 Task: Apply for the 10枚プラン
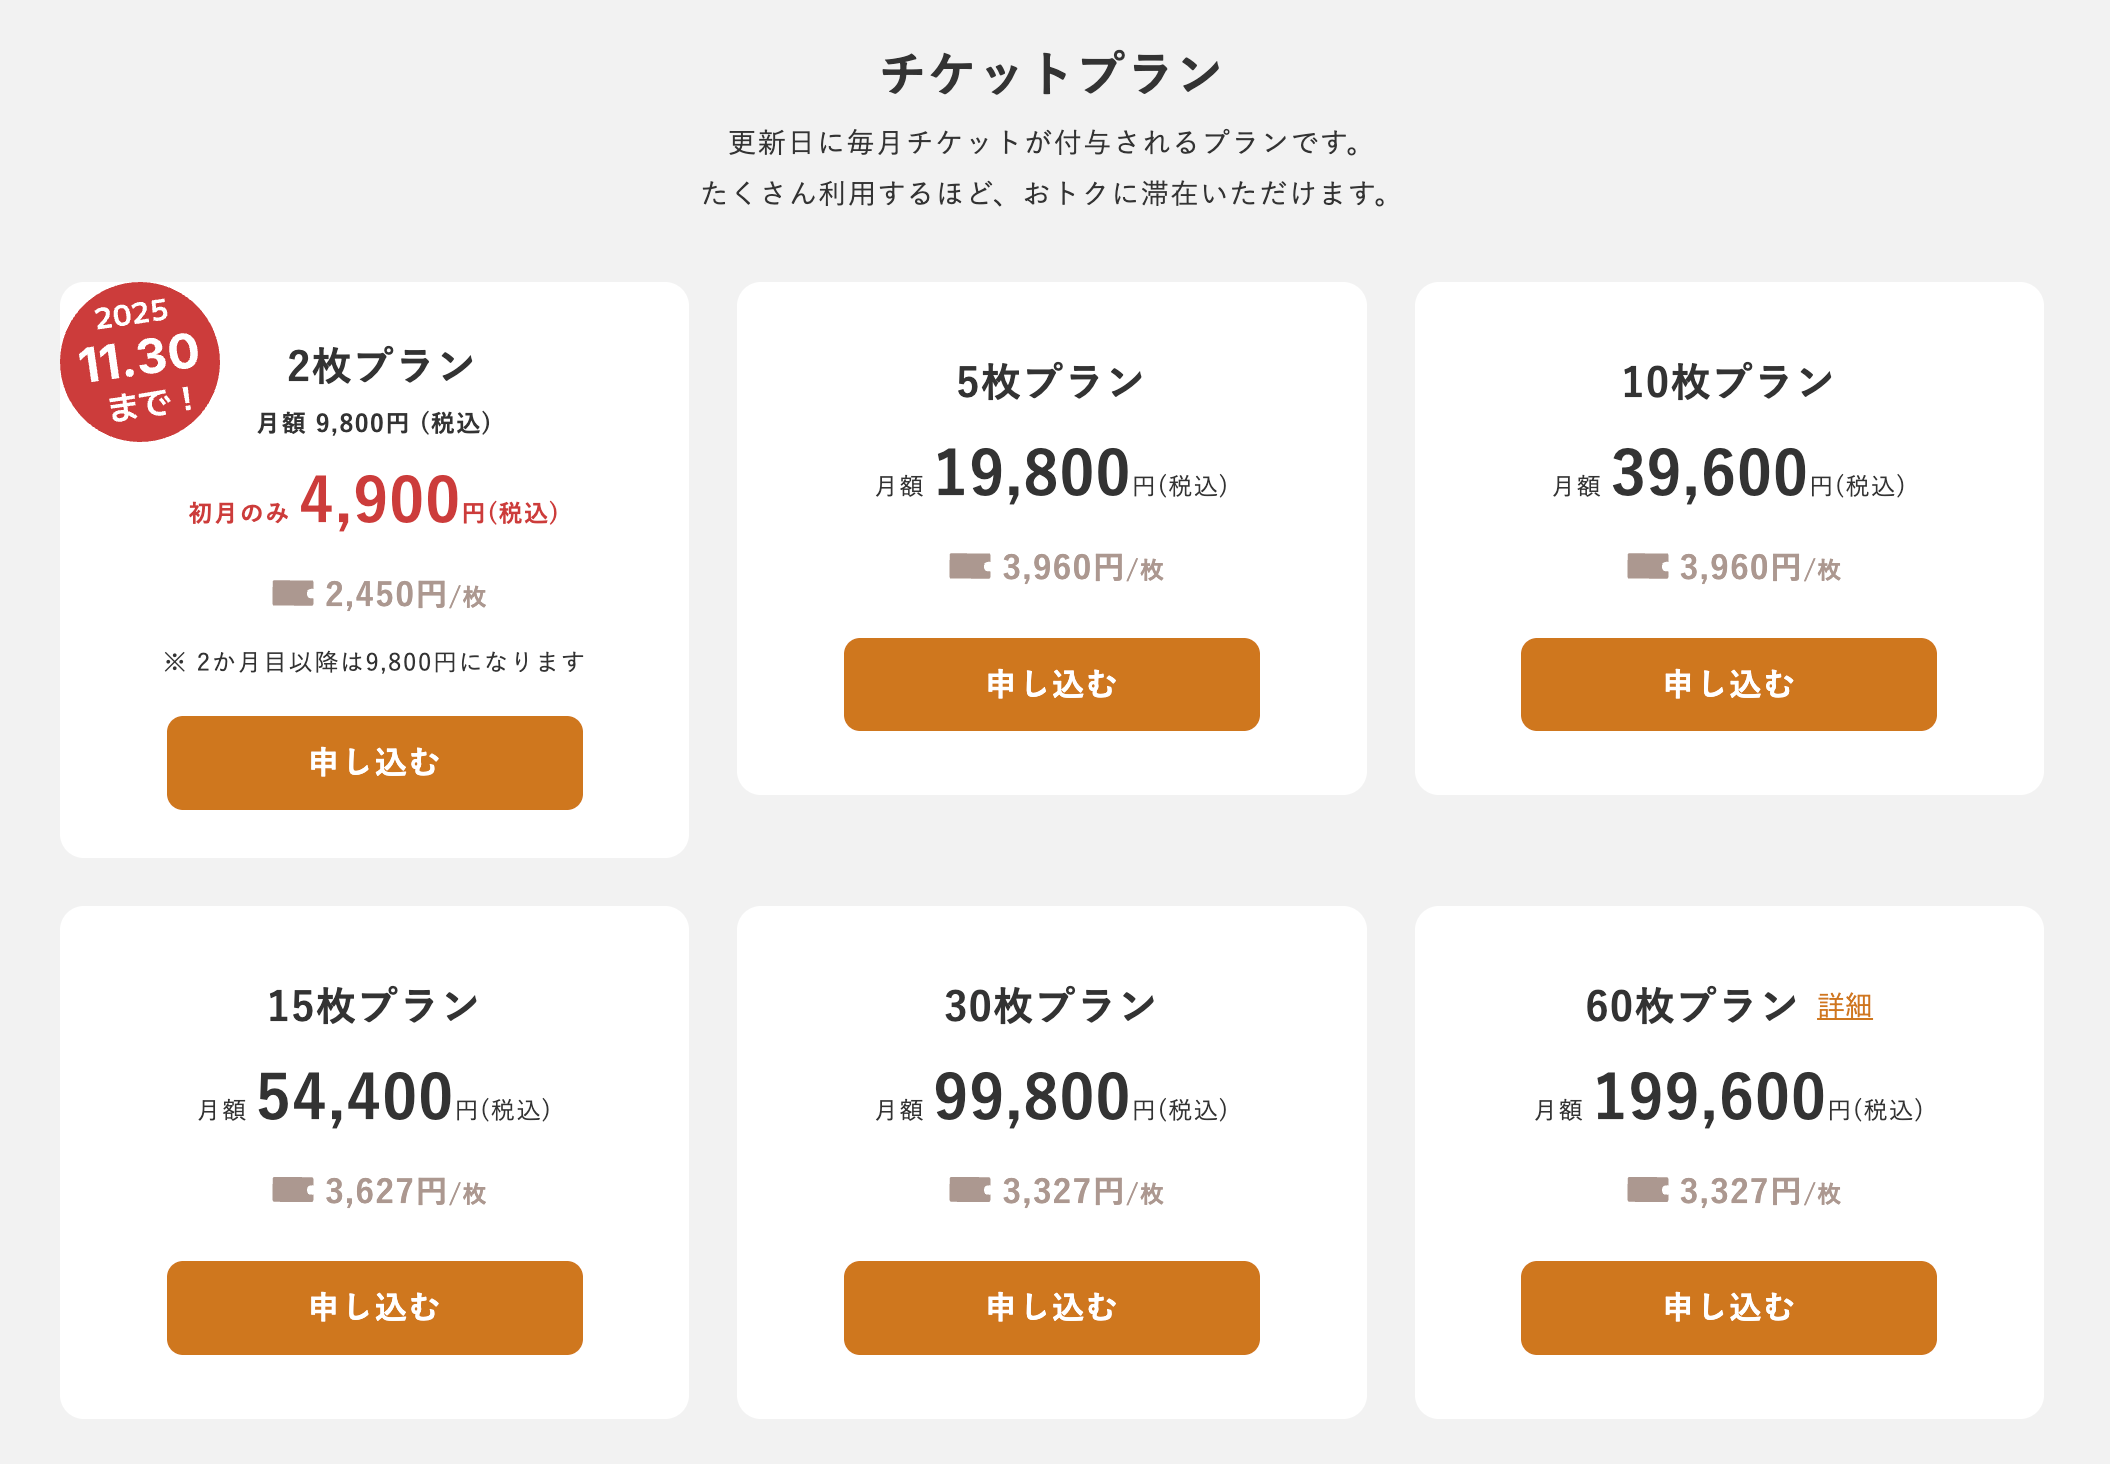(1728, 685)
